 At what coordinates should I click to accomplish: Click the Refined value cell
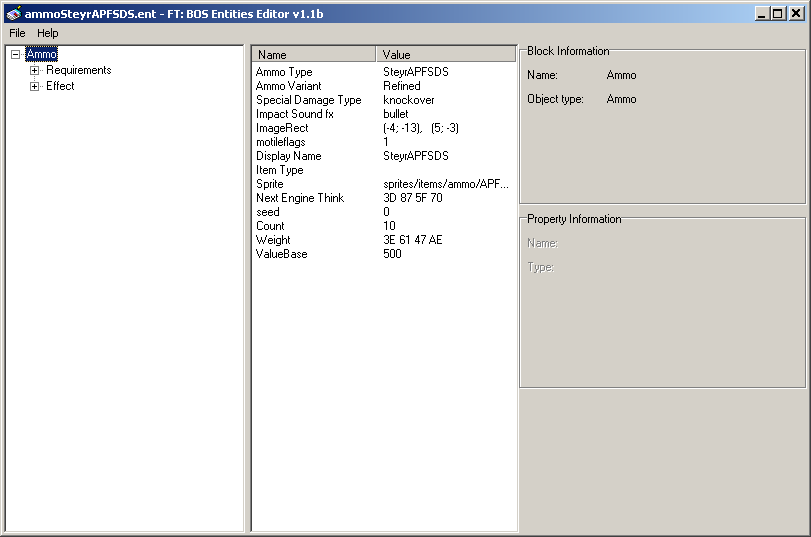point(402,86)
